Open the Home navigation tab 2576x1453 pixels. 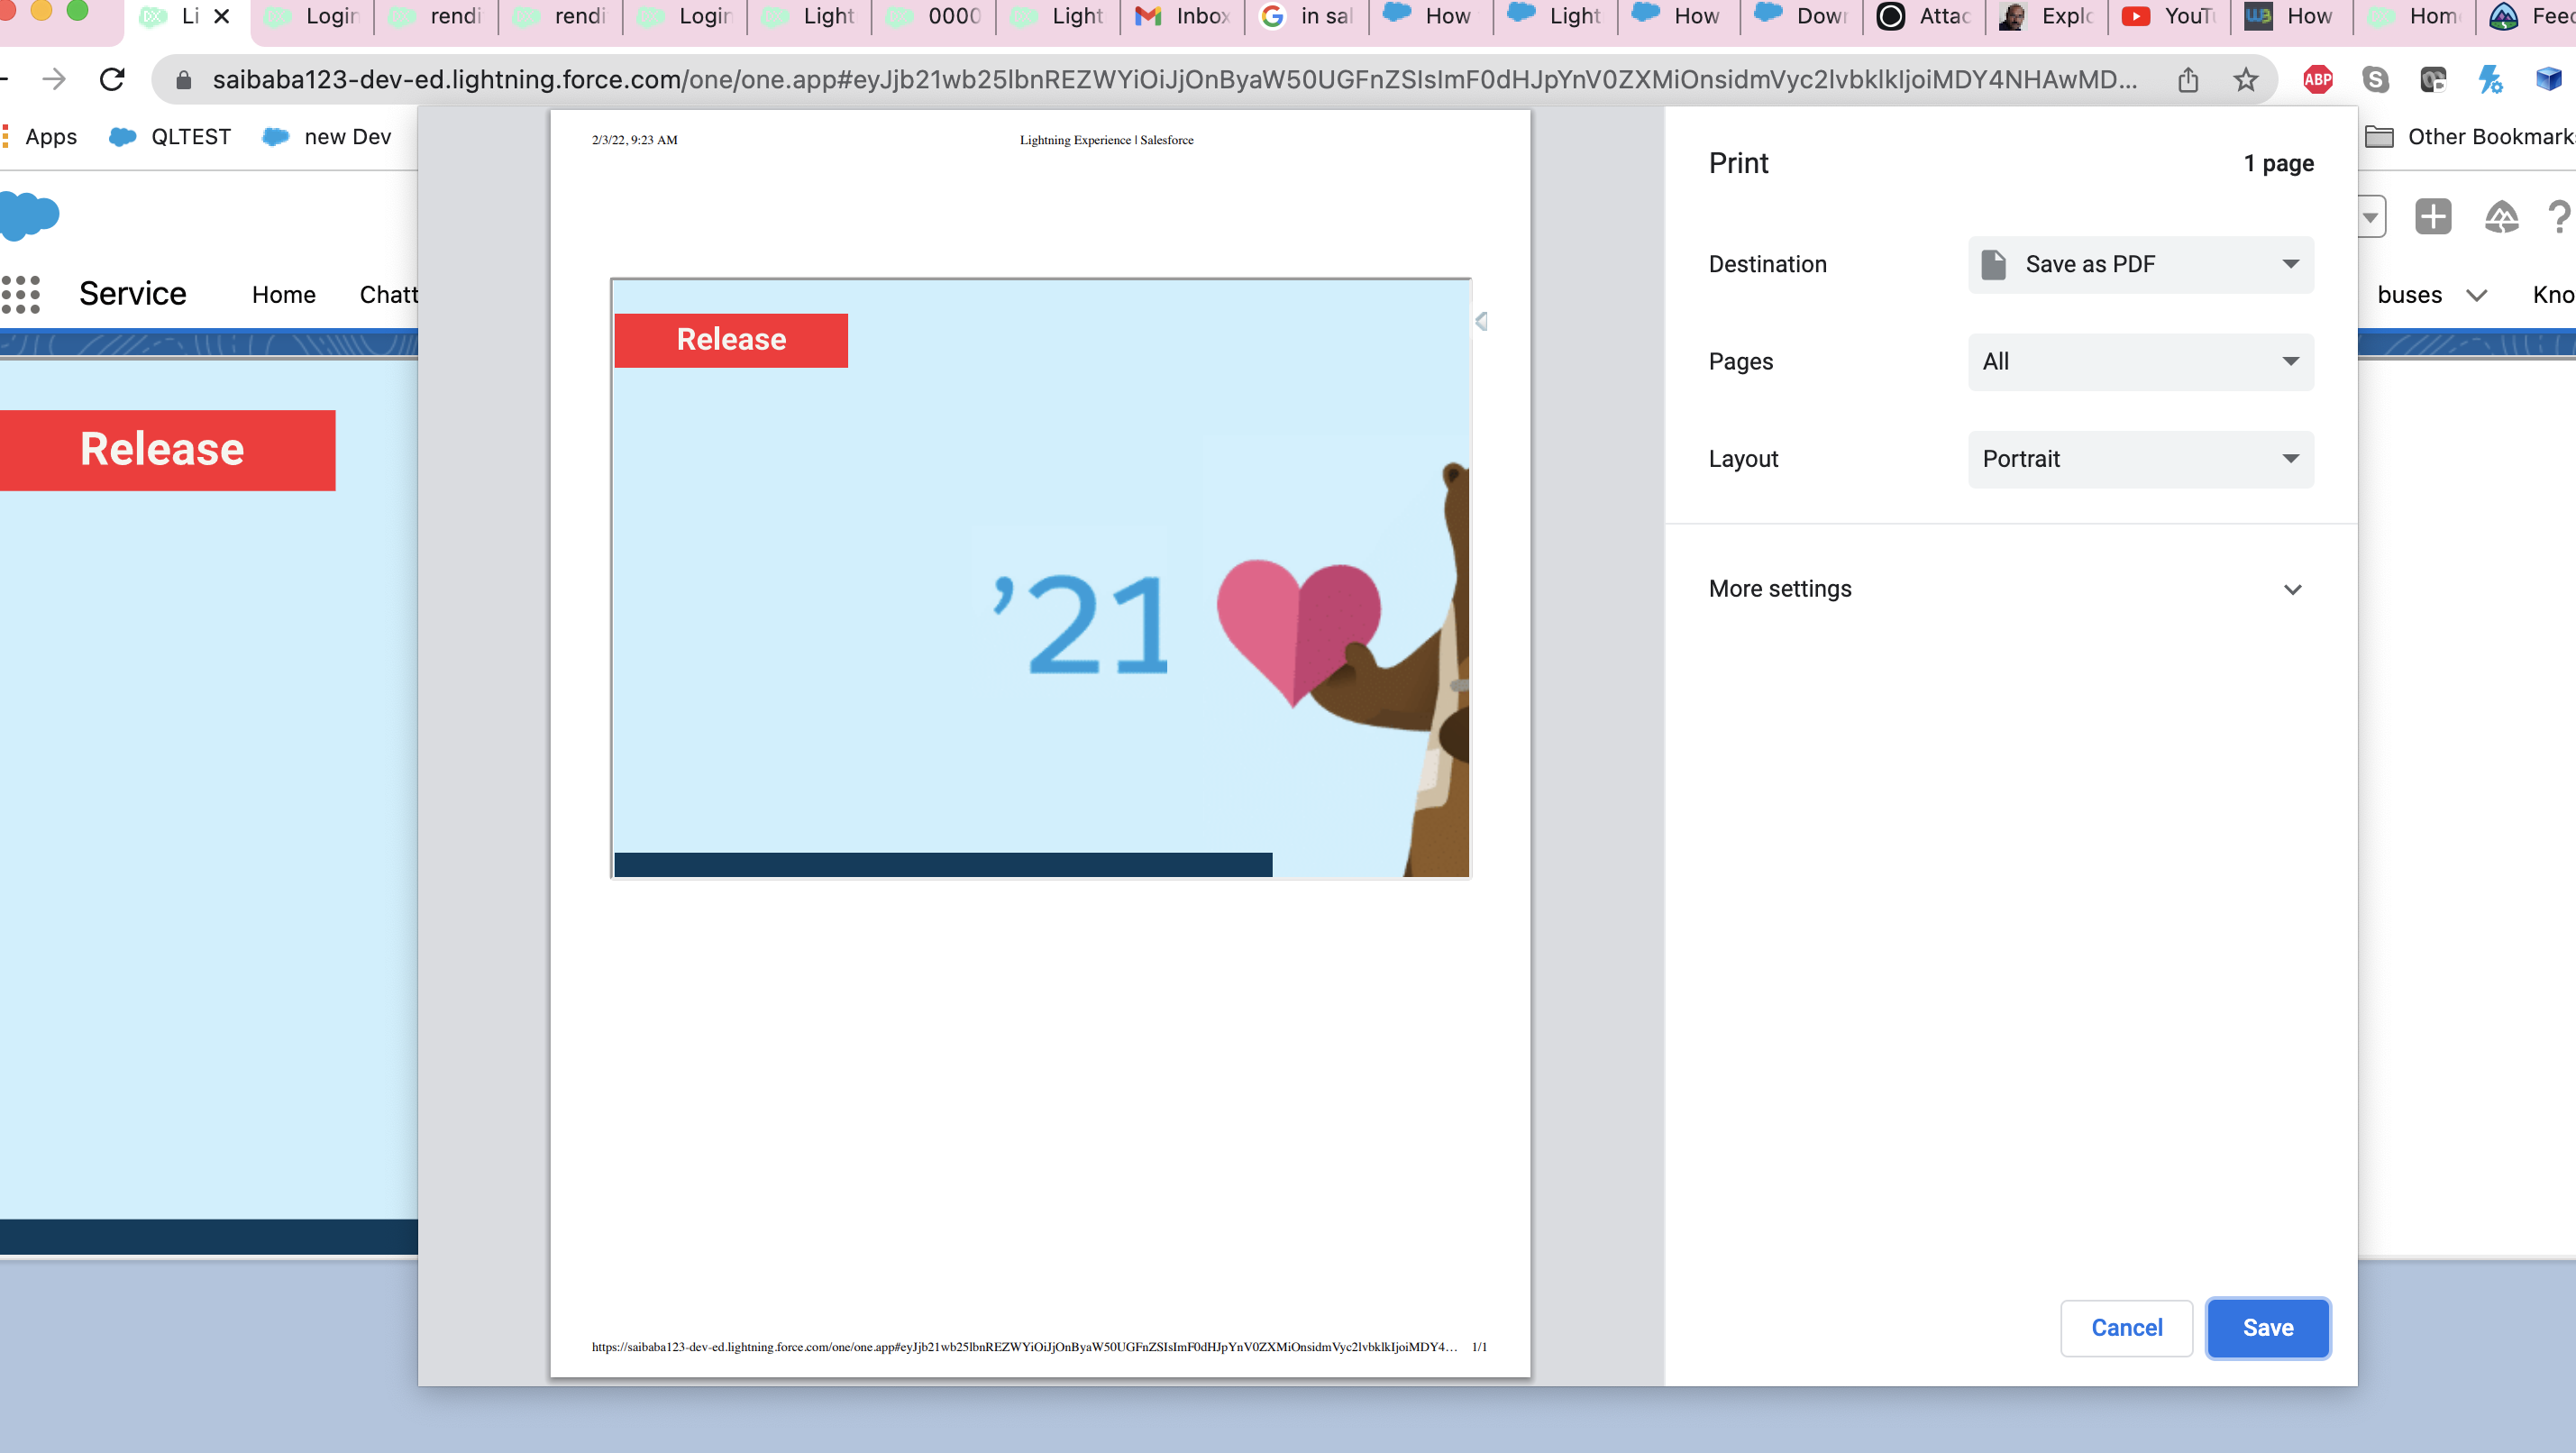coord(283,294)
